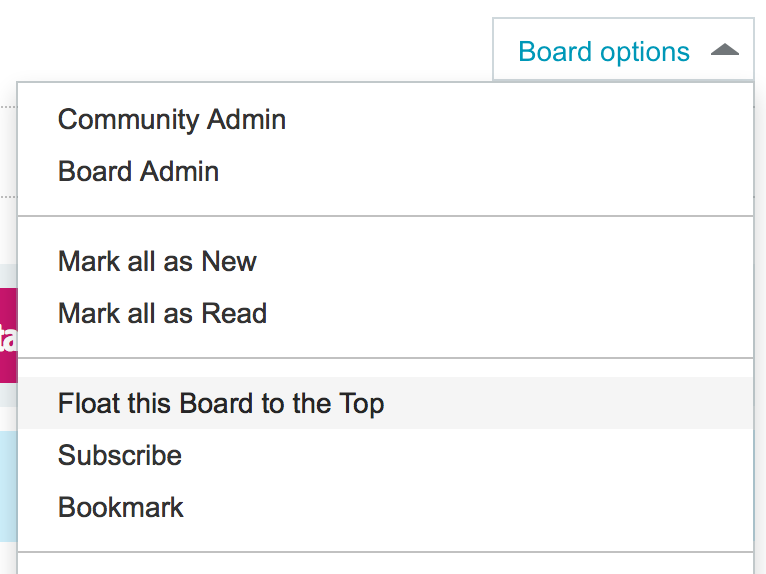This screenshot has height=574, width=766.
Task: Click the Board options dropdown label
Action: pyautogui.click(x=603, y=52)
